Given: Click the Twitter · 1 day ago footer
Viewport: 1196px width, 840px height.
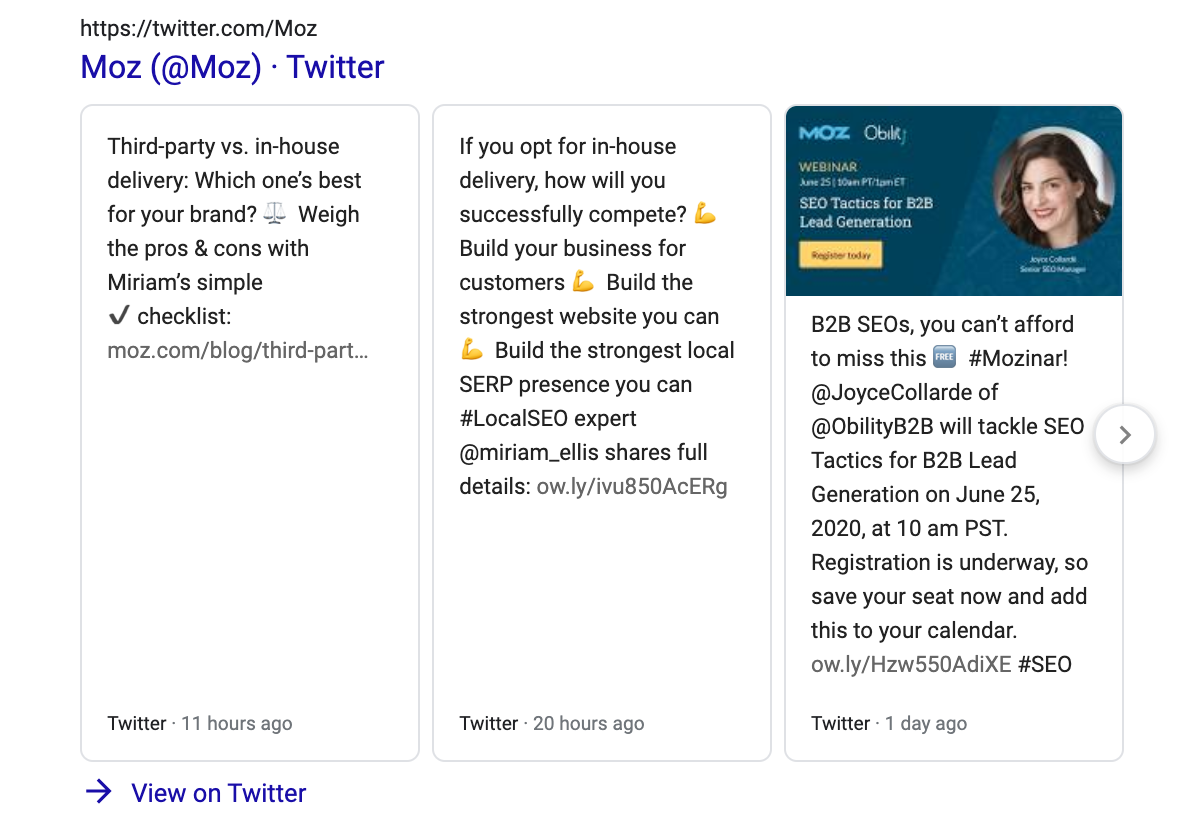Looking at the screenshot, I should [889, 723].
